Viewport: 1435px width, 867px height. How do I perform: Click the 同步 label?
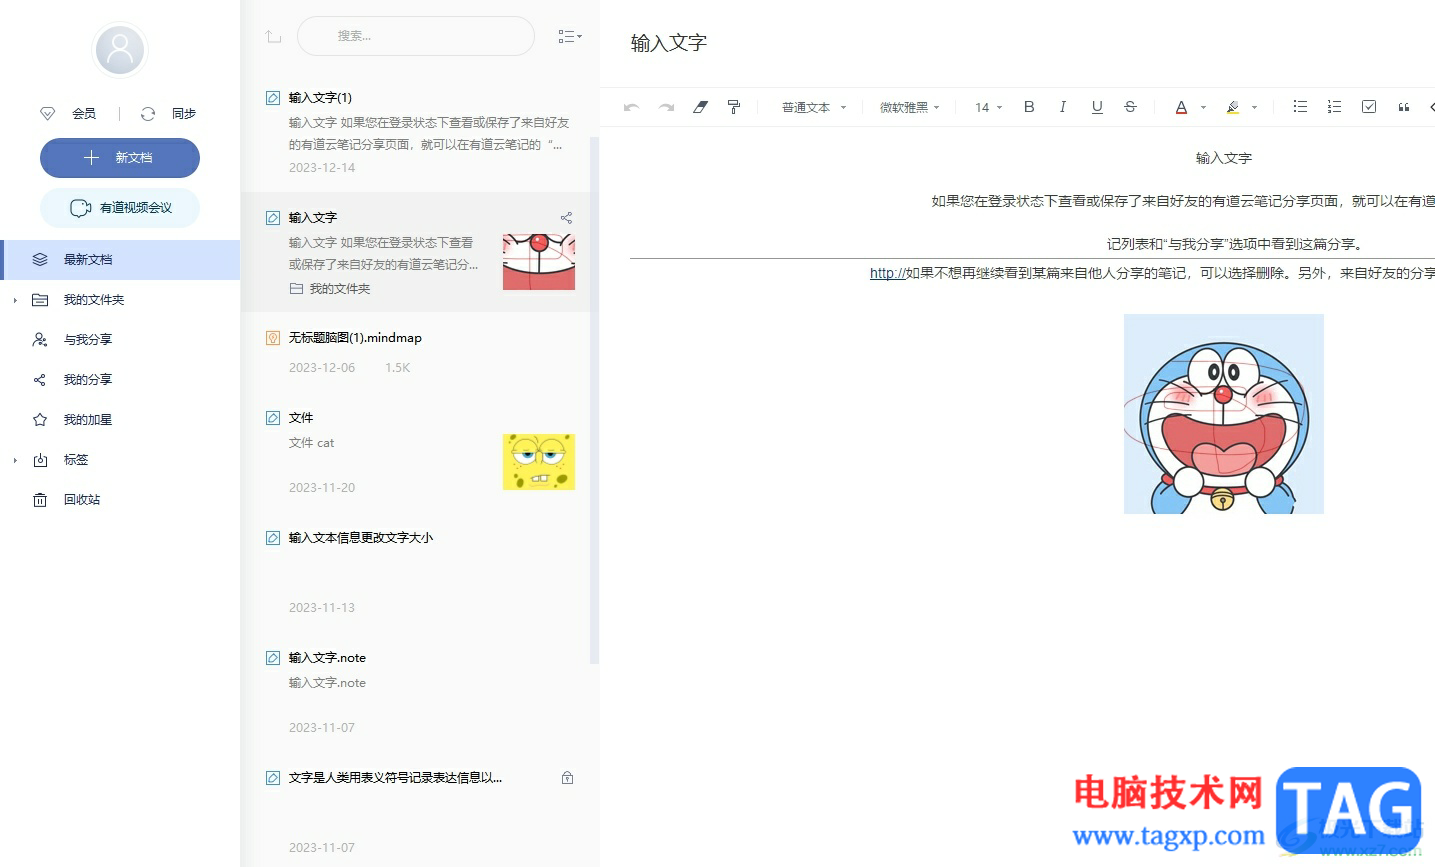(184, 114)
